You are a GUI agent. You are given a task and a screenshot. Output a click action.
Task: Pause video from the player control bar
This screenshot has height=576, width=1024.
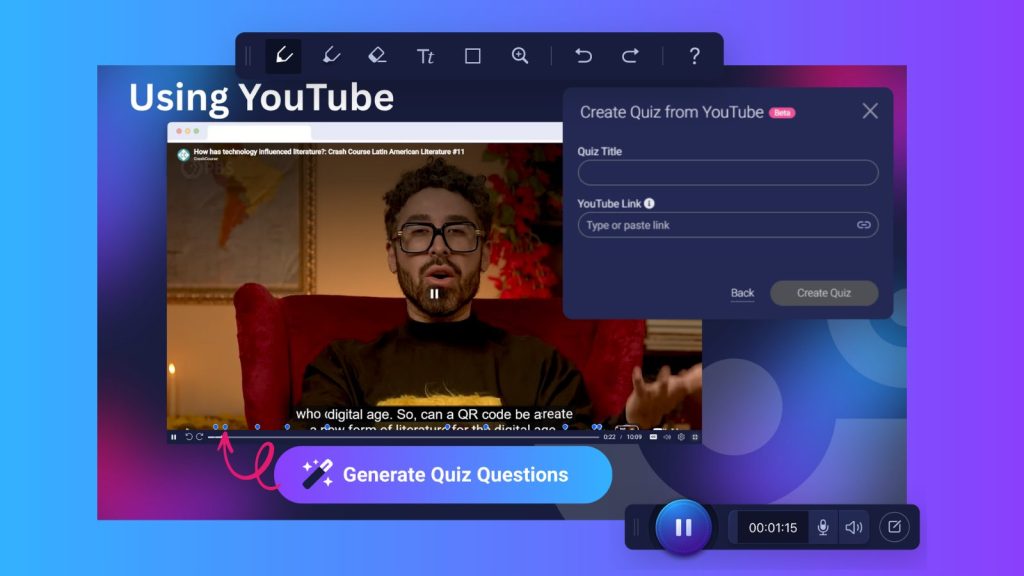tap(174, 437)
